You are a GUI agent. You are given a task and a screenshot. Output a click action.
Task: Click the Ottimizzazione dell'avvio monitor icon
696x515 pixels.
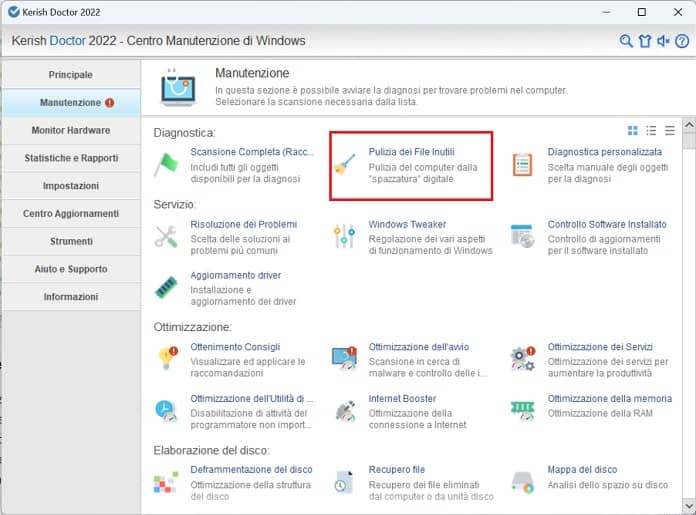tap(344, 358)
